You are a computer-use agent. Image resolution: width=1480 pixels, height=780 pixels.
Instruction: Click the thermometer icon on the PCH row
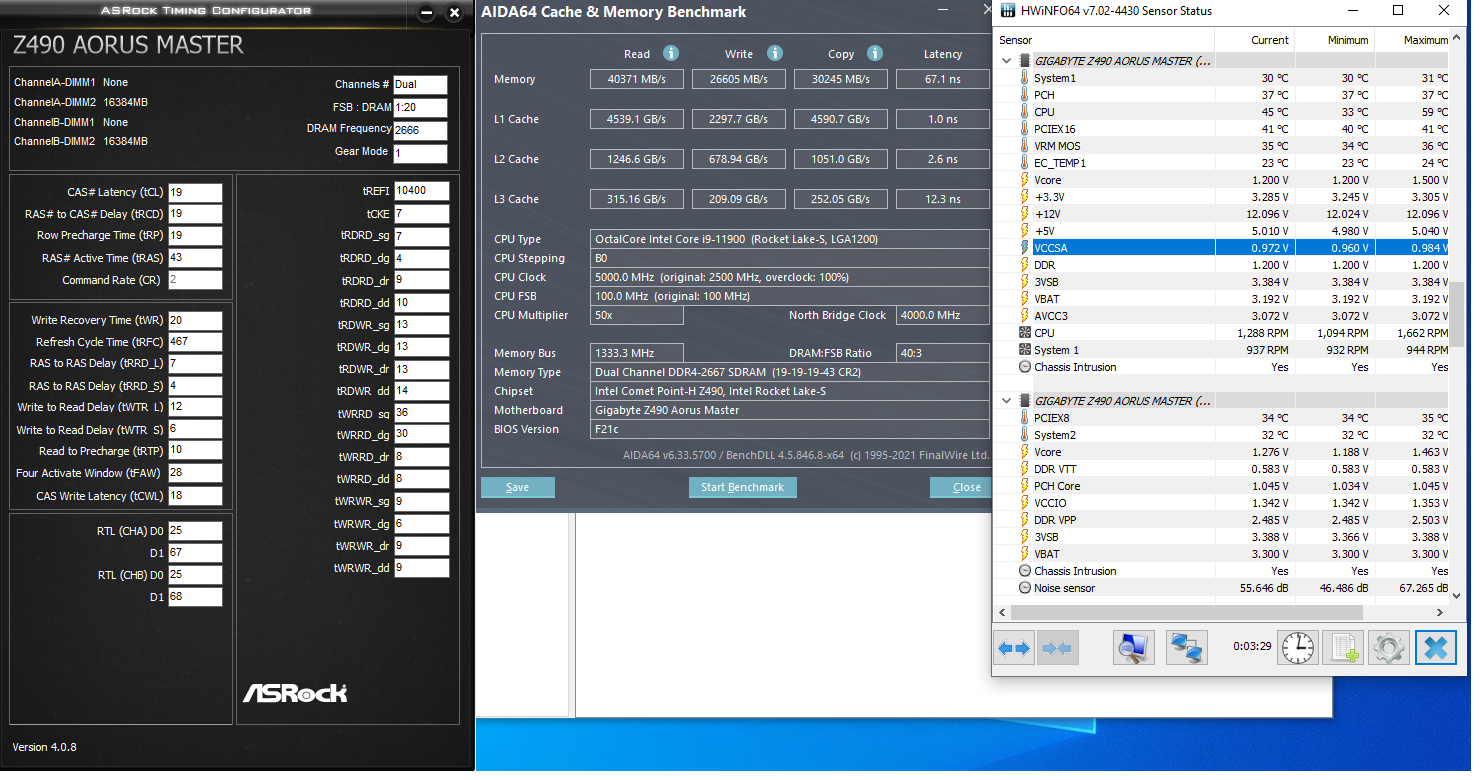(x=1024, y=95)
